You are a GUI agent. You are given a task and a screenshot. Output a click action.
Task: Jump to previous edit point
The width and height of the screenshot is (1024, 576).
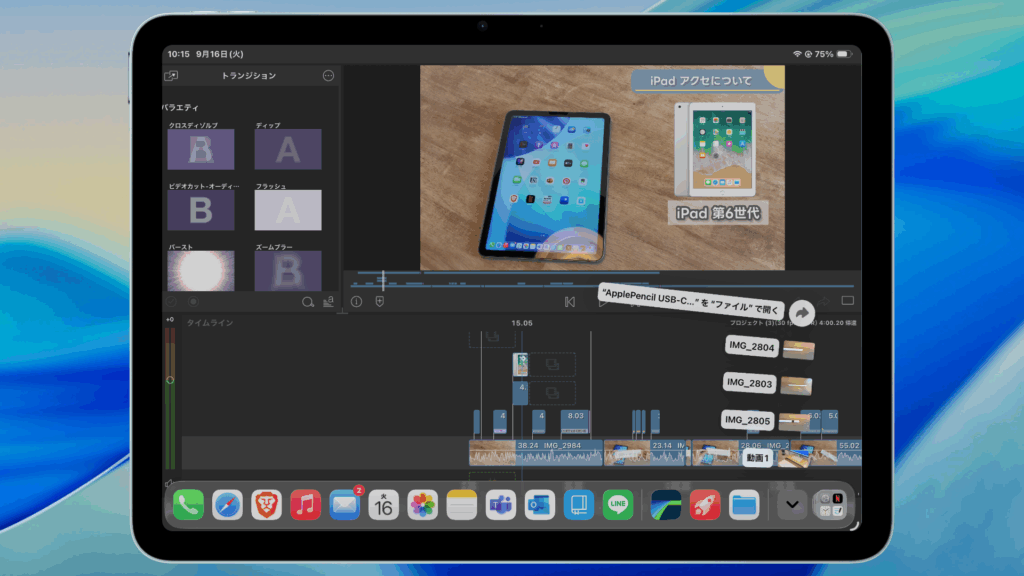[x=569, y=301]
